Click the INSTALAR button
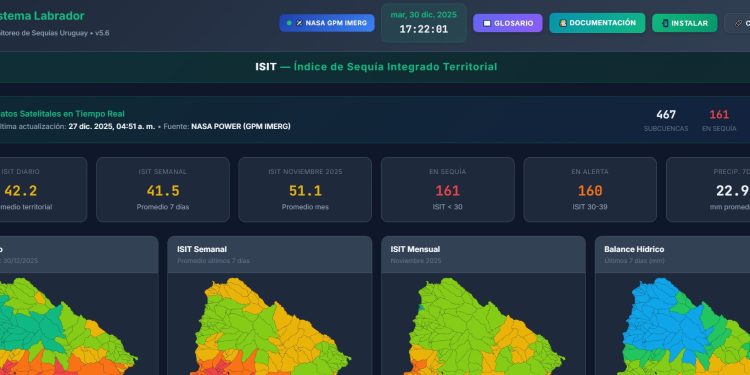Viewport: 750px width, 375px height. [x=684, y=23]
